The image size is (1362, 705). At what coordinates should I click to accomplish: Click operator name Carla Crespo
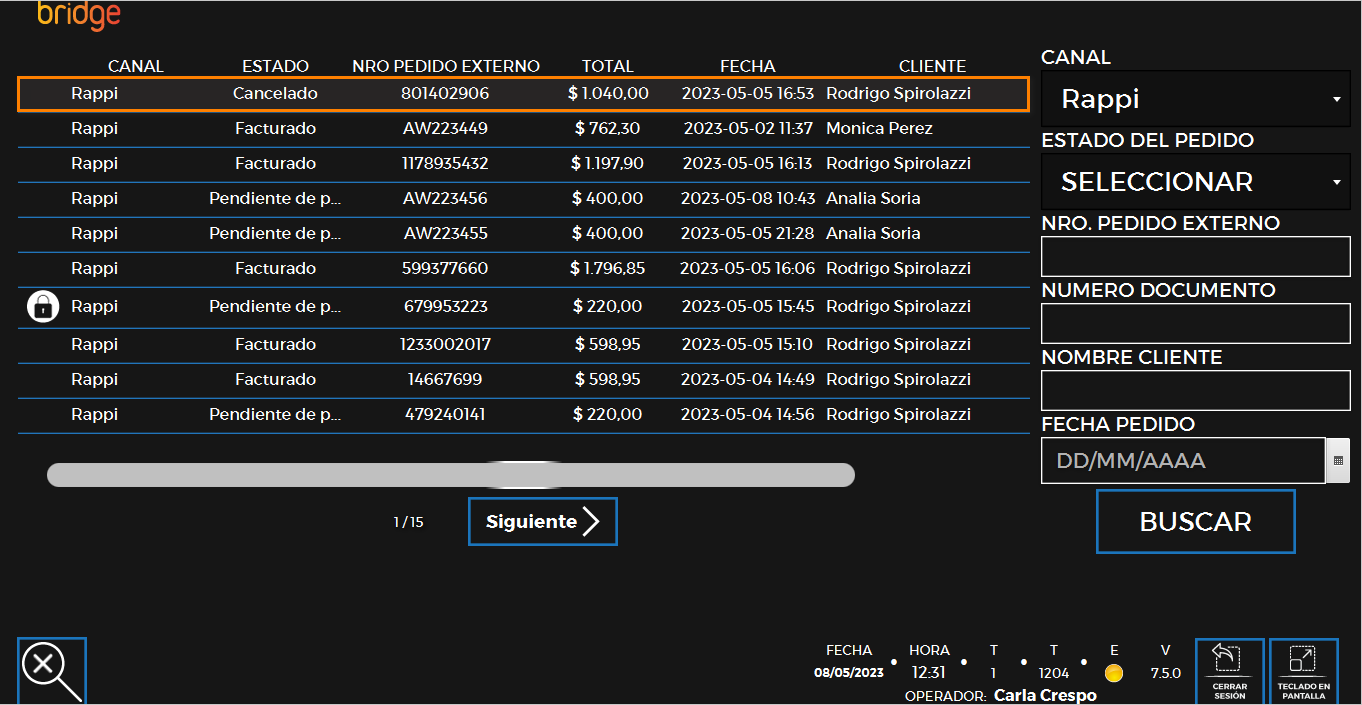[x=1045, y=695]
